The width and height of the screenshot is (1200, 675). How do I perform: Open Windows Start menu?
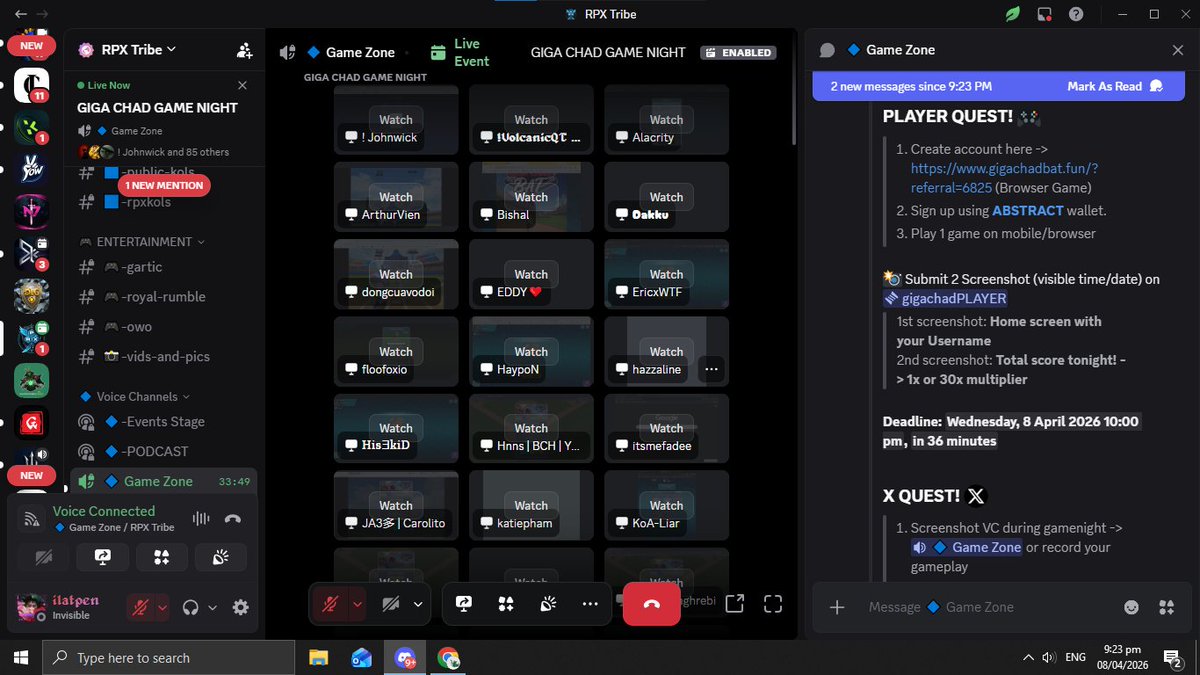tap(20, 657)
